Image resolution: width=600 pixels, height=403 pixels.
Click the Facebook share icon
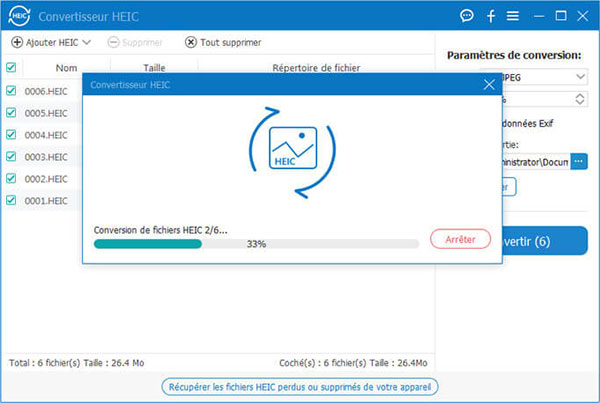click(491, 16)
